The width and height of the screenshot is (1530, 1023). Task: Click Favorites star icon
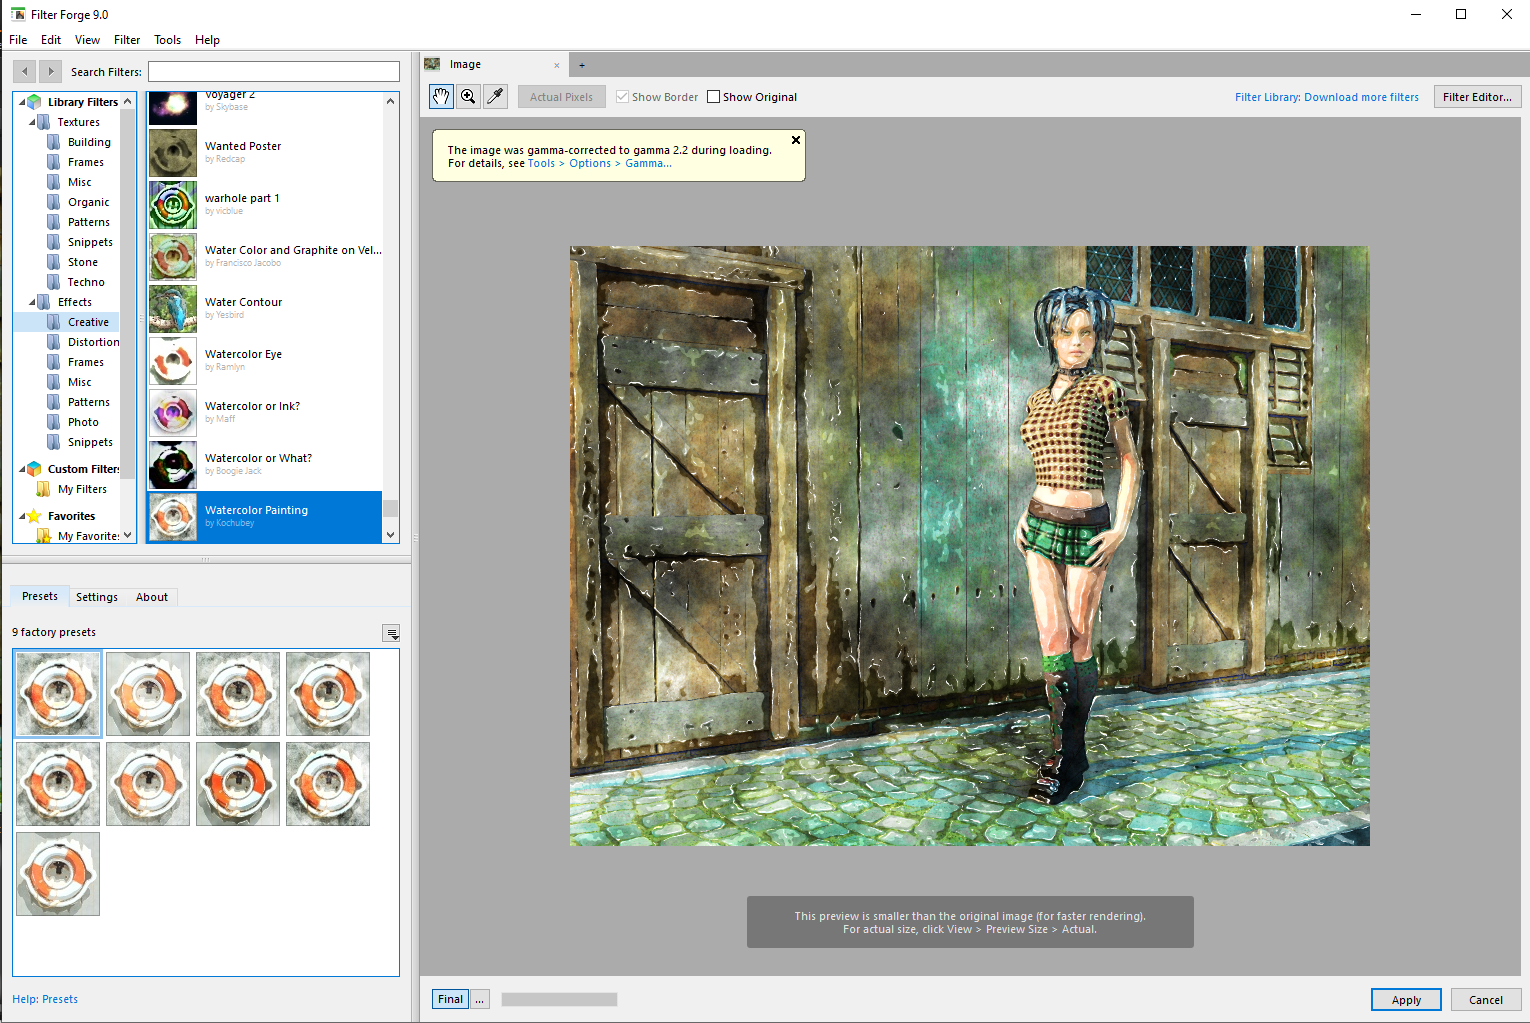pos(34,516)
